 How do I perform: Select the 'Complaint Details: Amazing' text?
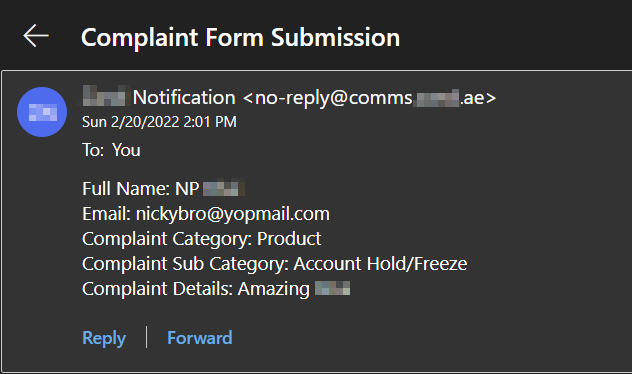tap(195, 289)
